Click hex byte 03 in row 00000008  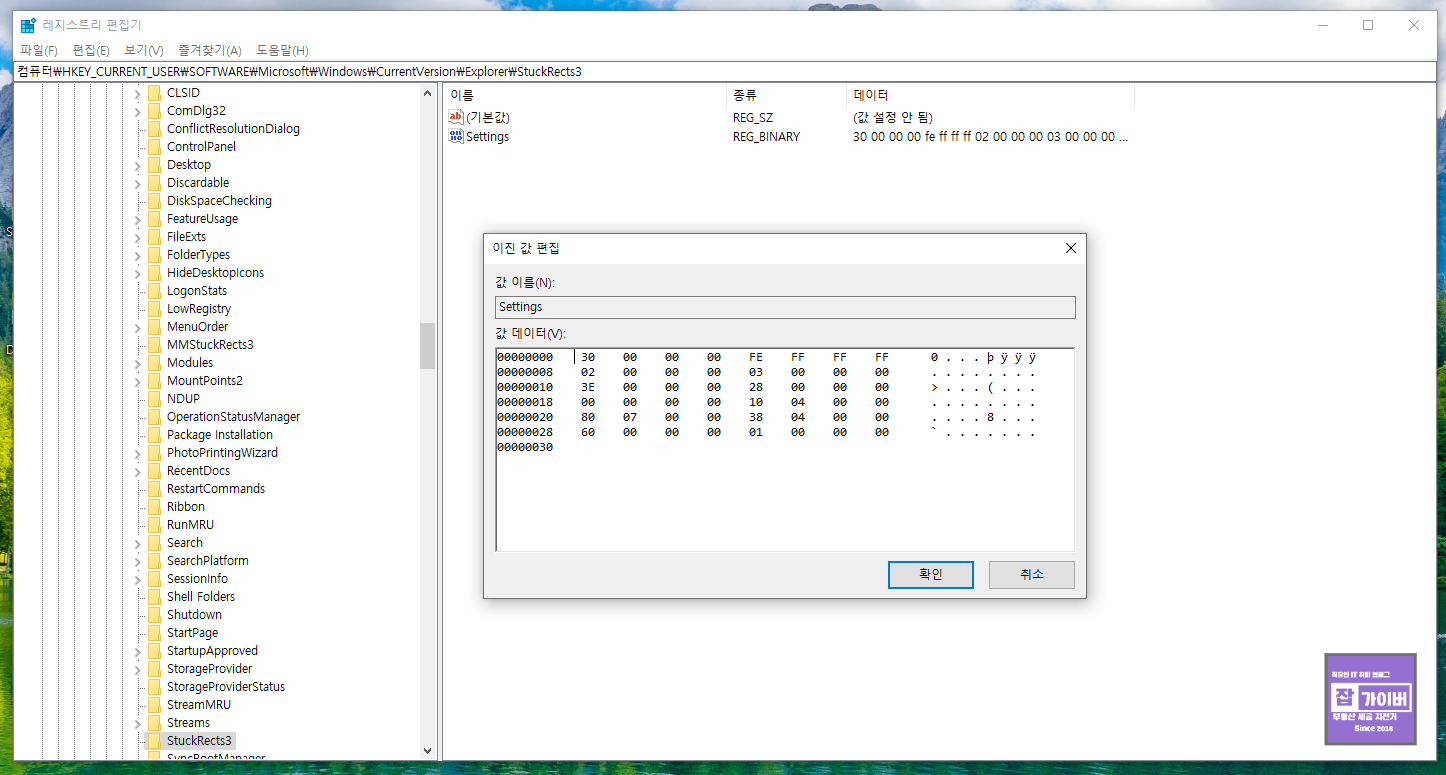pos(756,372)
